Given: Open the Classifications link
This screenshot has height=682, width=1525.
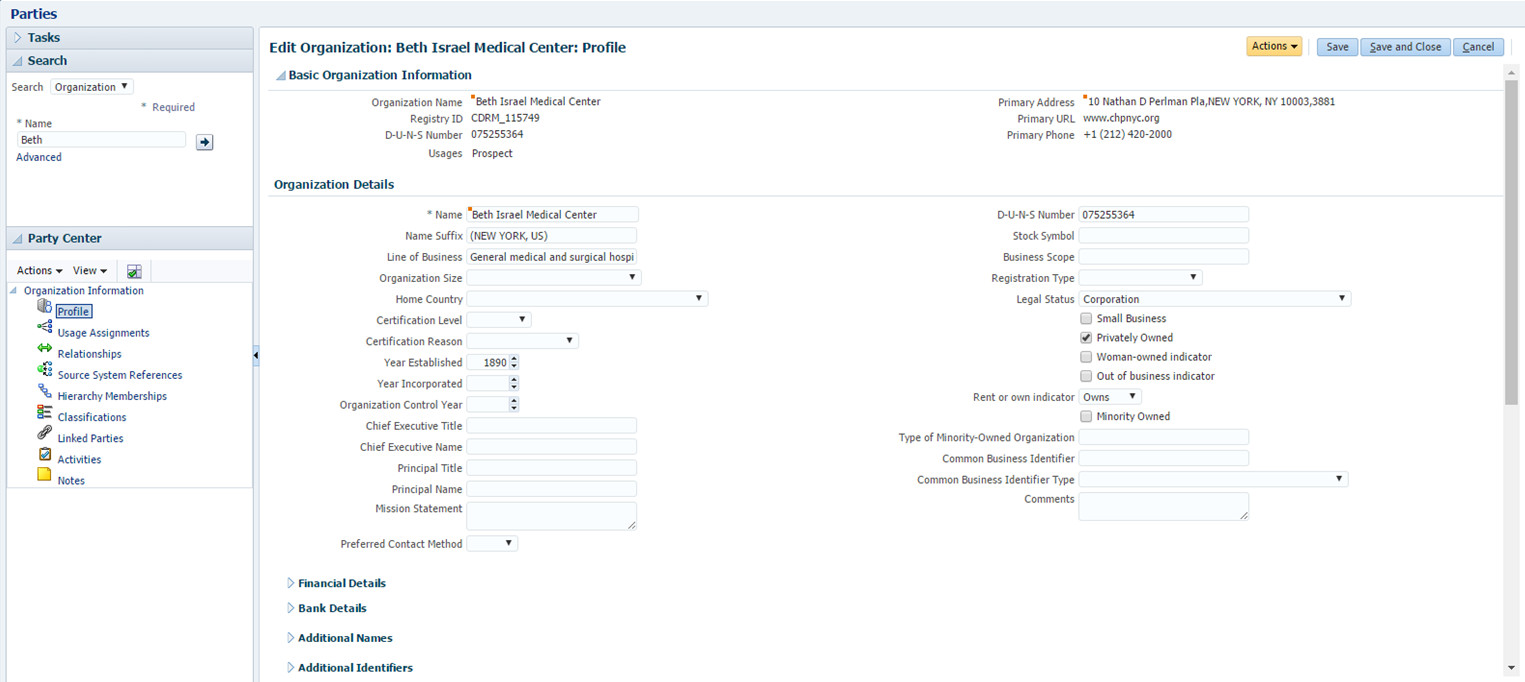Looking at the screenshot, I should pyautogui.click(x=92, y=417).
